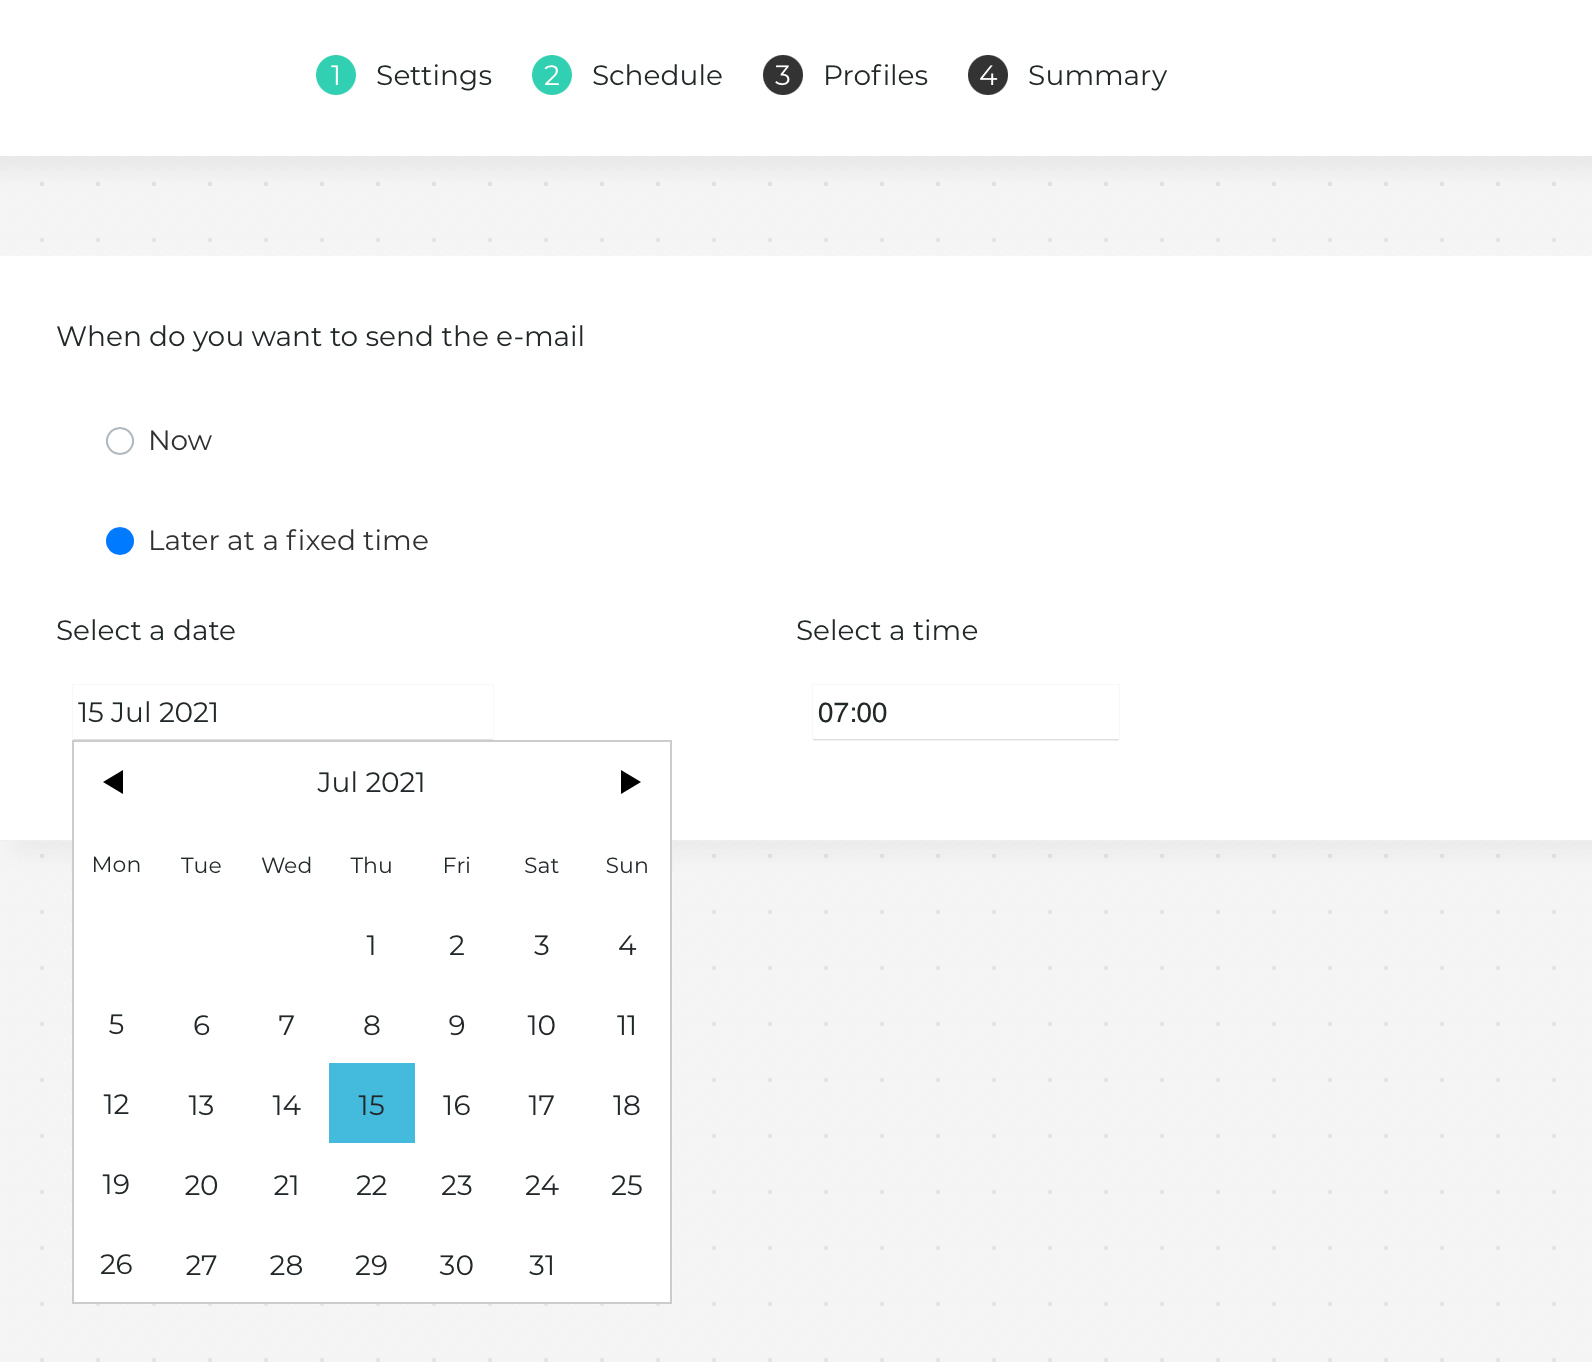Select day 17 in the calendar
Screen dimensions: 1592x1362
pos(541,1105)
